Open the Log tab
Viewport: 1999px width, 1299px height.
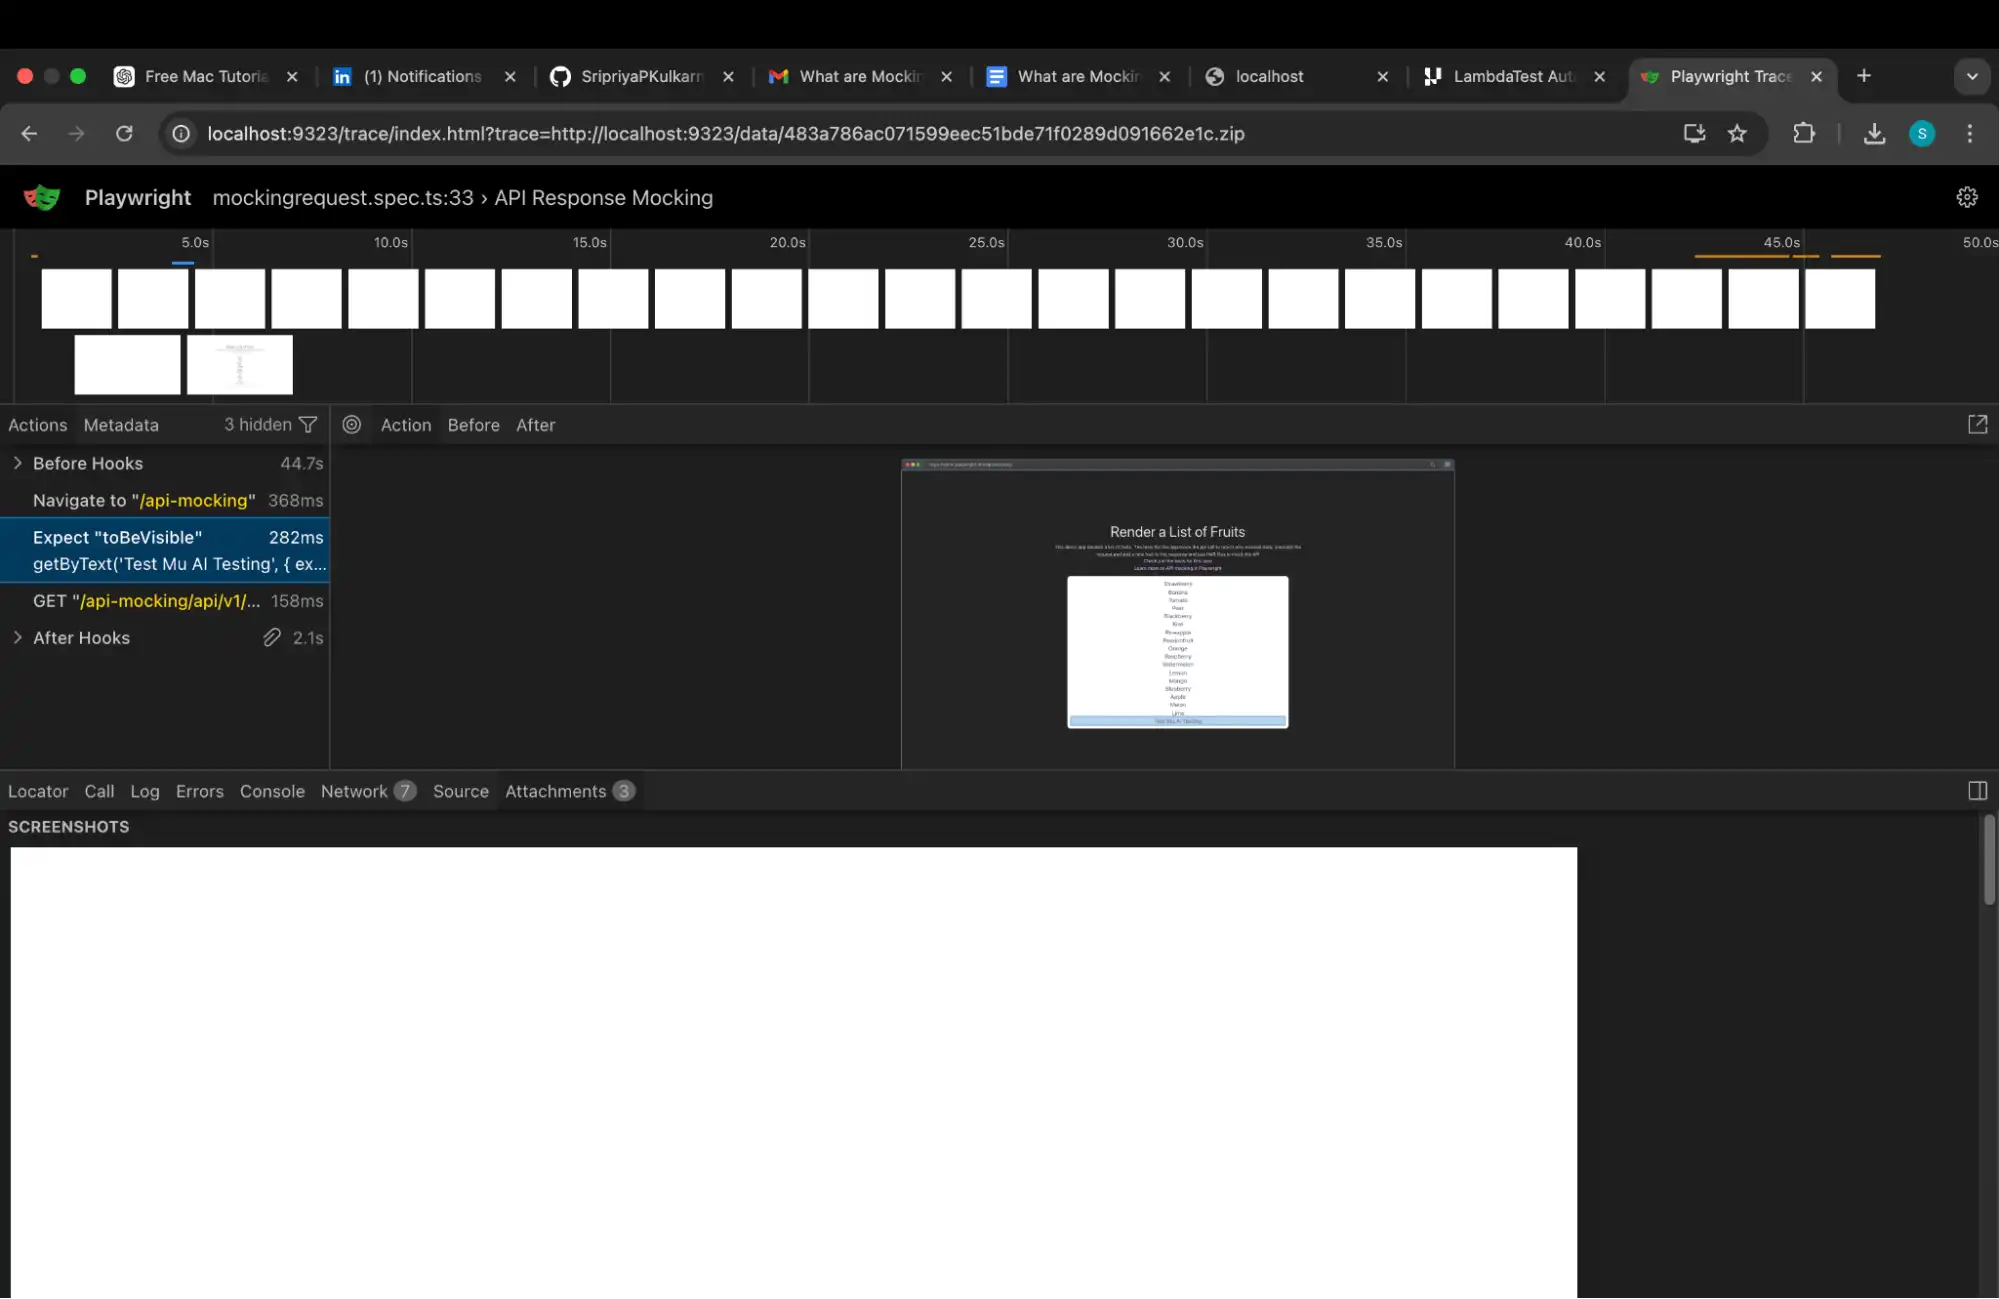[145, 791]
